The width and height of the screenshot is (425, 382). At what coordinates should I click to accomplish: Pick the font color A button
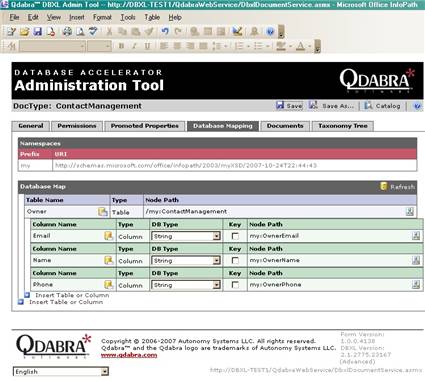[x=300, y=46]
